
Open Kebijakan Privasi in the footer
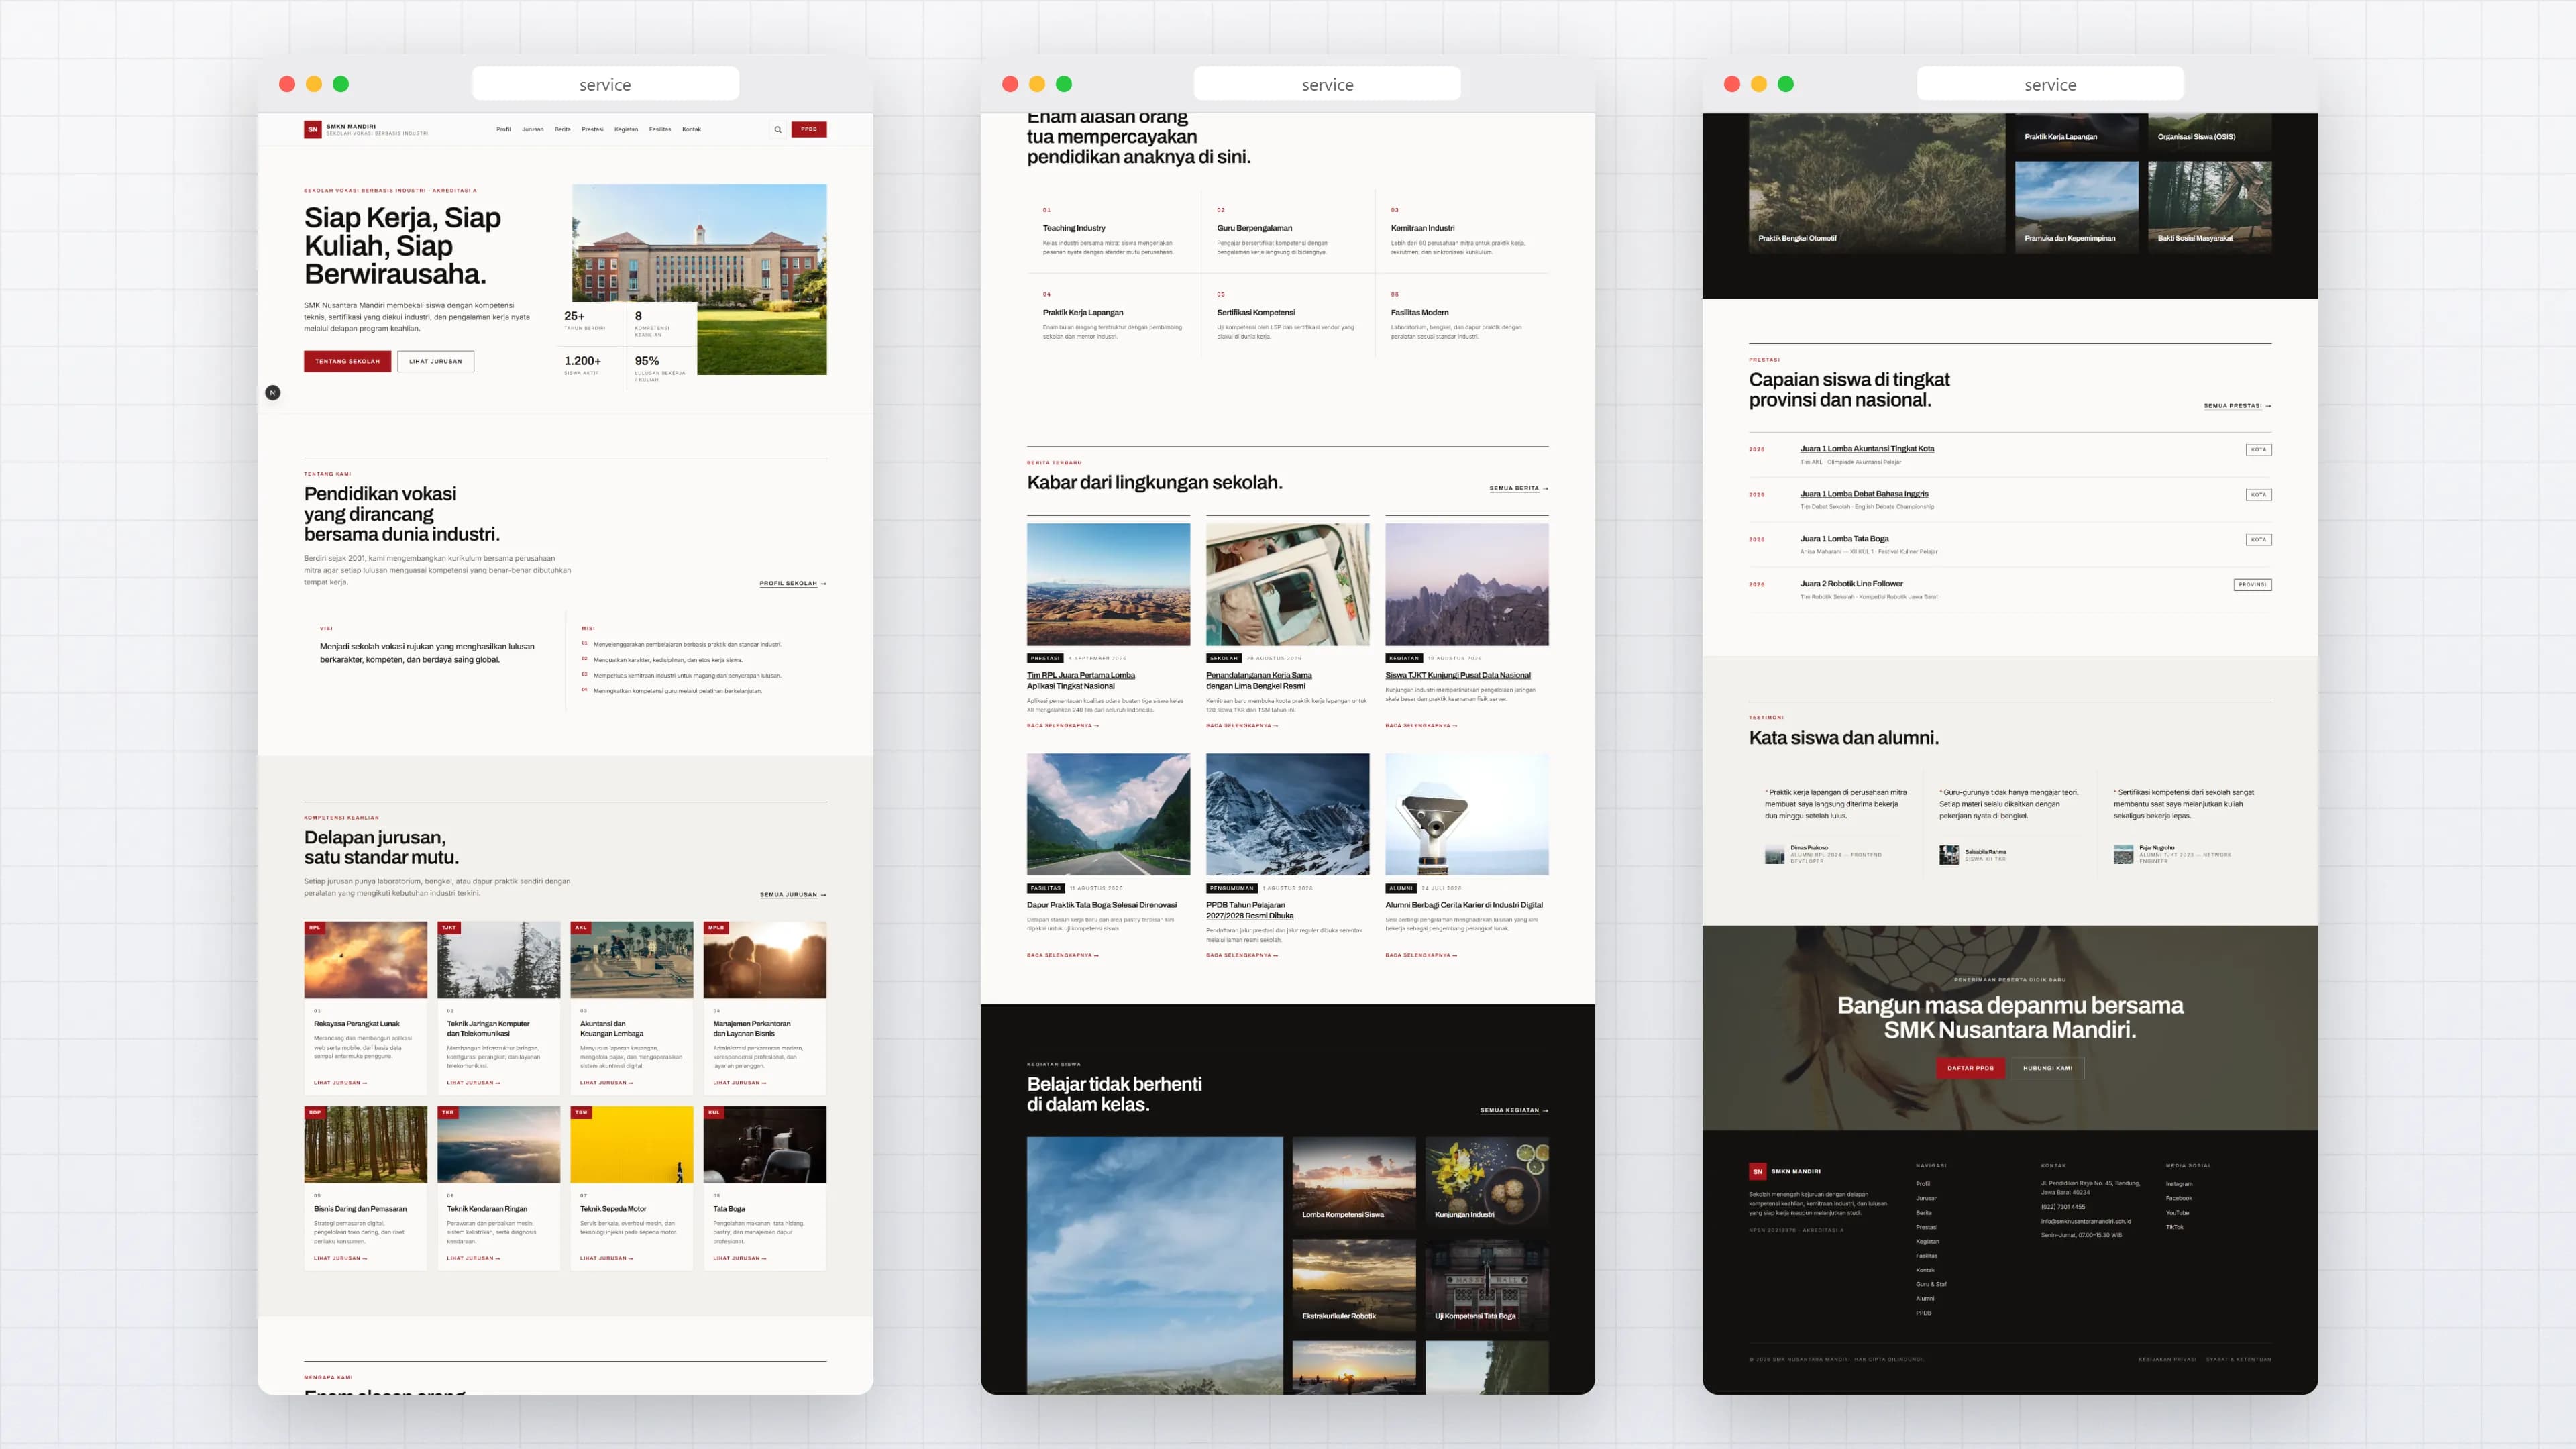coord(2167,1360)
